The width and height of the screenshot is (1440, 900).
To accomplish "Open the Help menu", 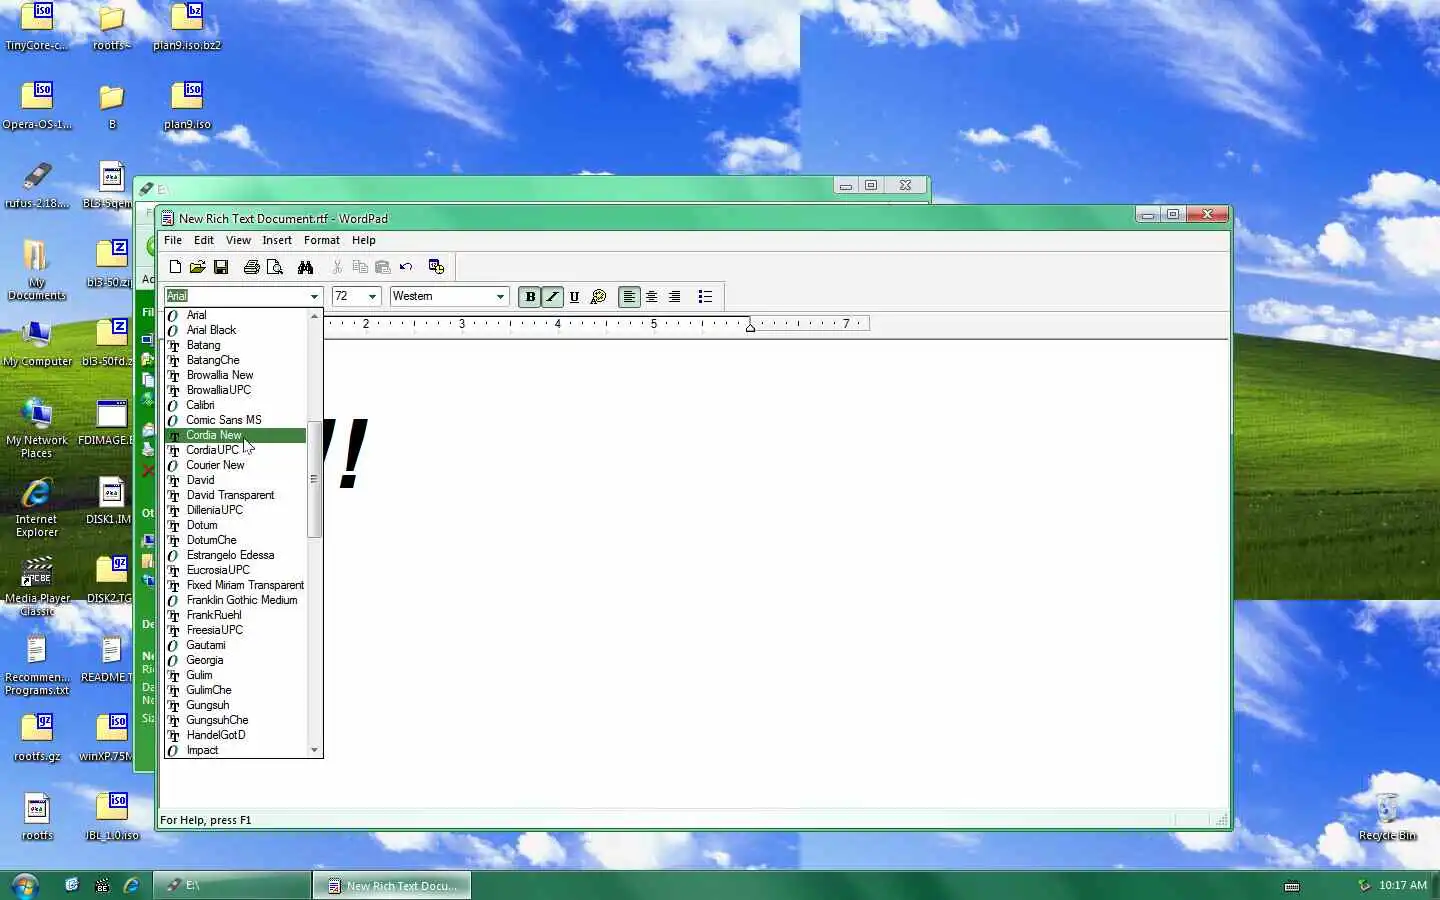I will click(364, 240).
